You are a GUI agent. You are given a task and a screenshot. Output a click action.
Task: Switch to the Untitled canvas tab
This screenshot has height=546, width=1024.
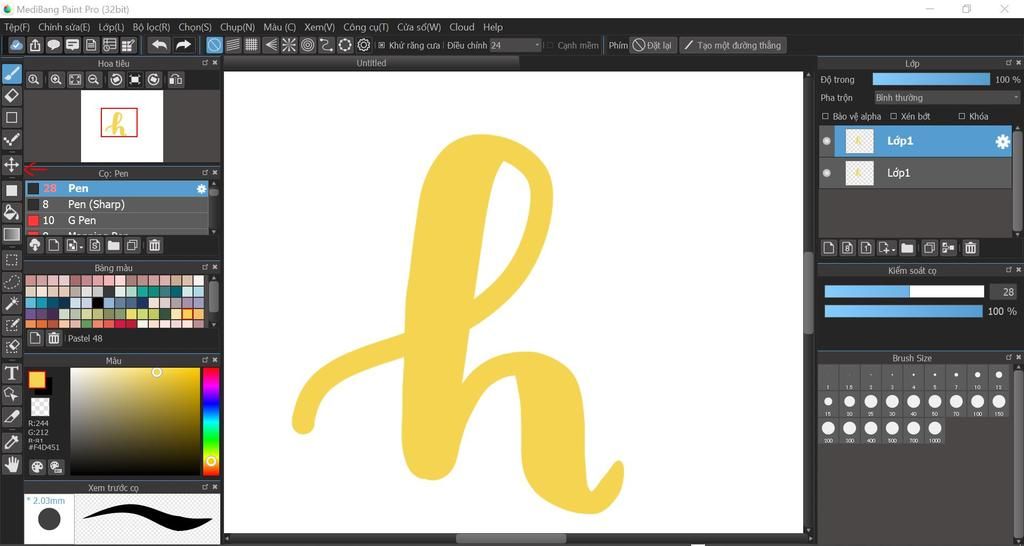(371, 63)
